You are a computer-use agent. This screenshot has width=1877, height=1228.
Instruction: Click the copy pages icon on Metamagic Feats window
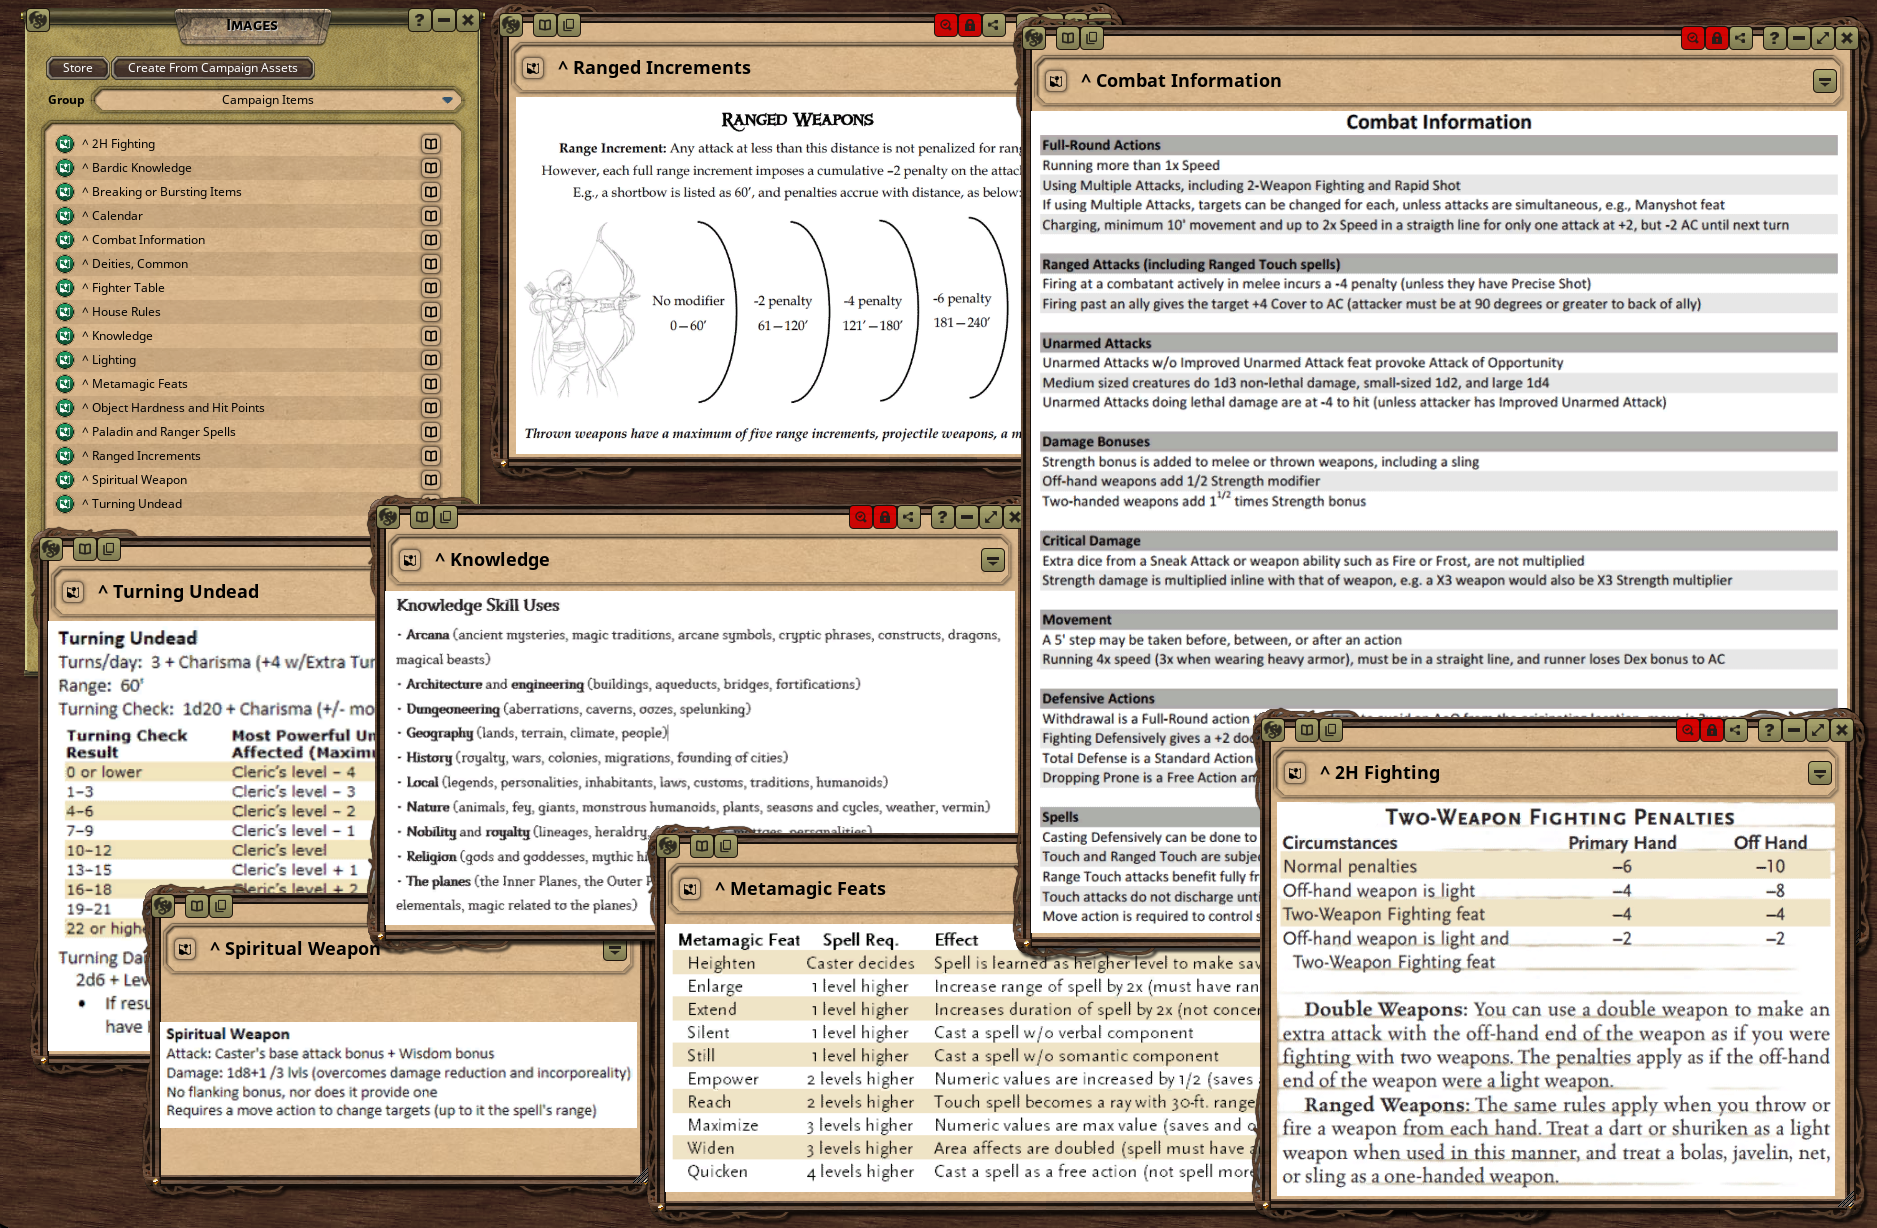727,846
